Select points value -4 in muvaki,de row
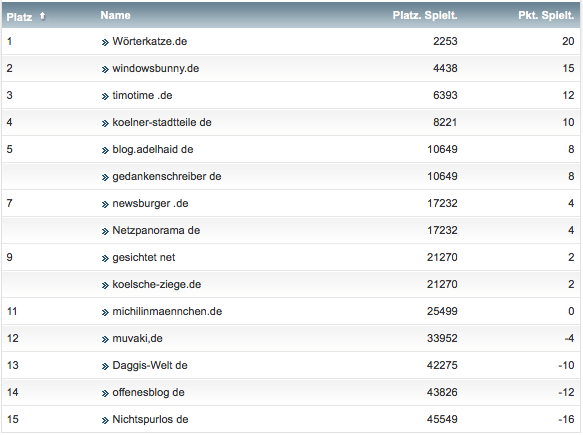This screenshot has height=435, width=583. 569,338
